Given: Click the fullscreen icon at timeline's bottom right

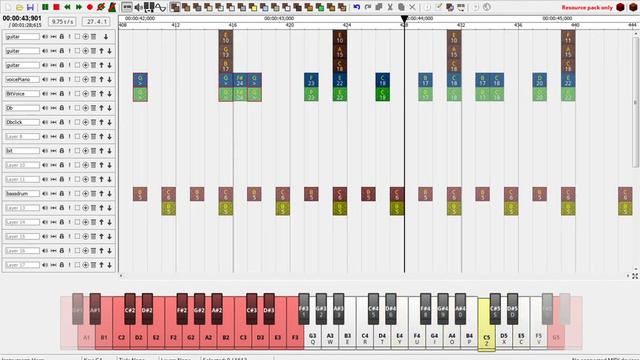Looking at the screenshot, I should (635, 276).
